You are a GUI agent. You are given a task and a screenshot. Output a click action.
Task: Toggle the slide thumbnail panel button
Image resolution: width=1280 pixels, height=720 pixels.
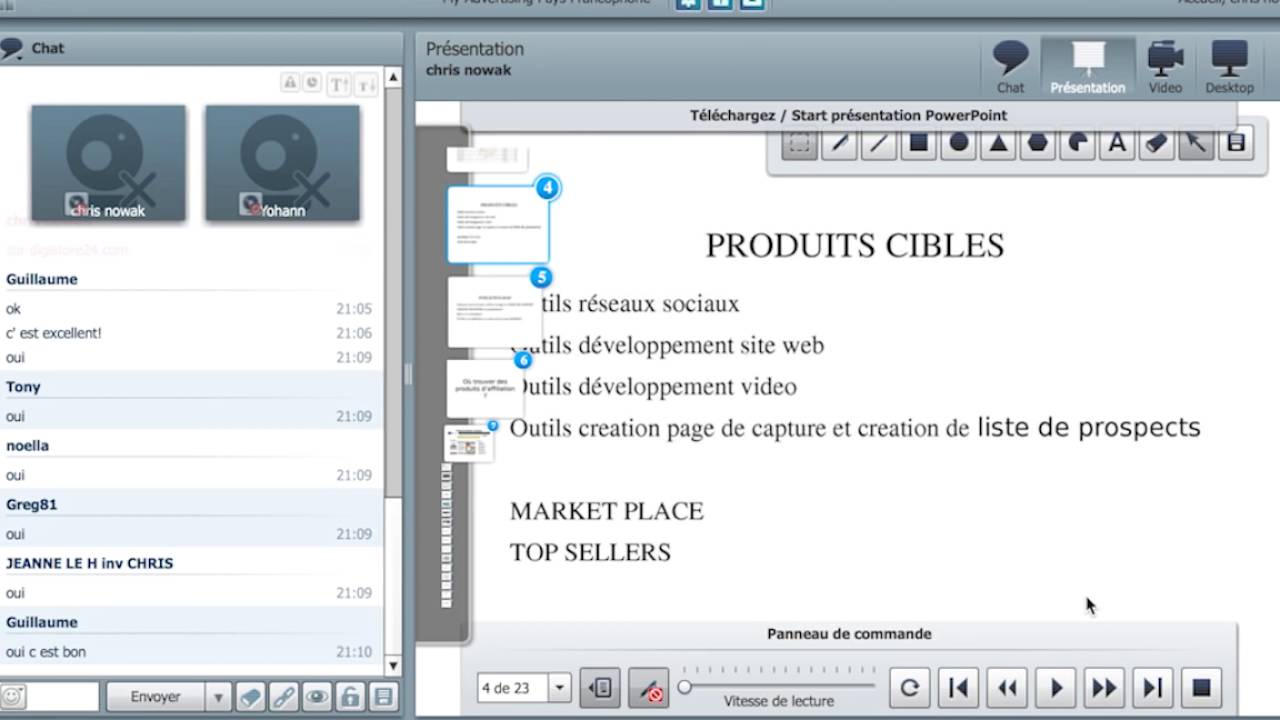click(x=600, y=688)
